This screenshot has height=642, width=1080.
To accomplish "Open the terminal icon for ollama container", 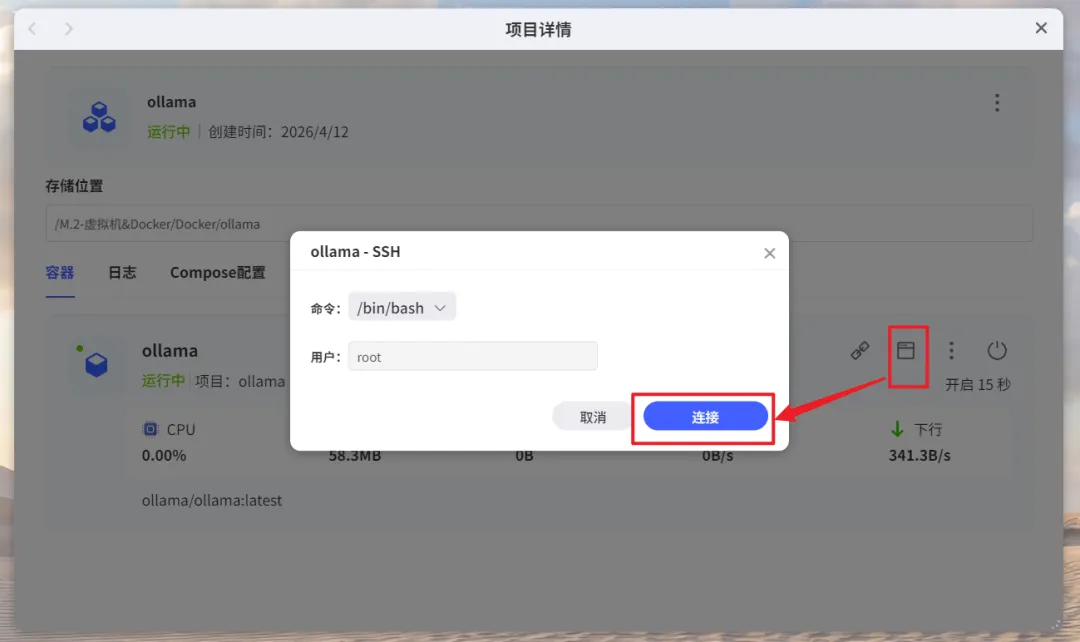I will (x=906, y=351).
